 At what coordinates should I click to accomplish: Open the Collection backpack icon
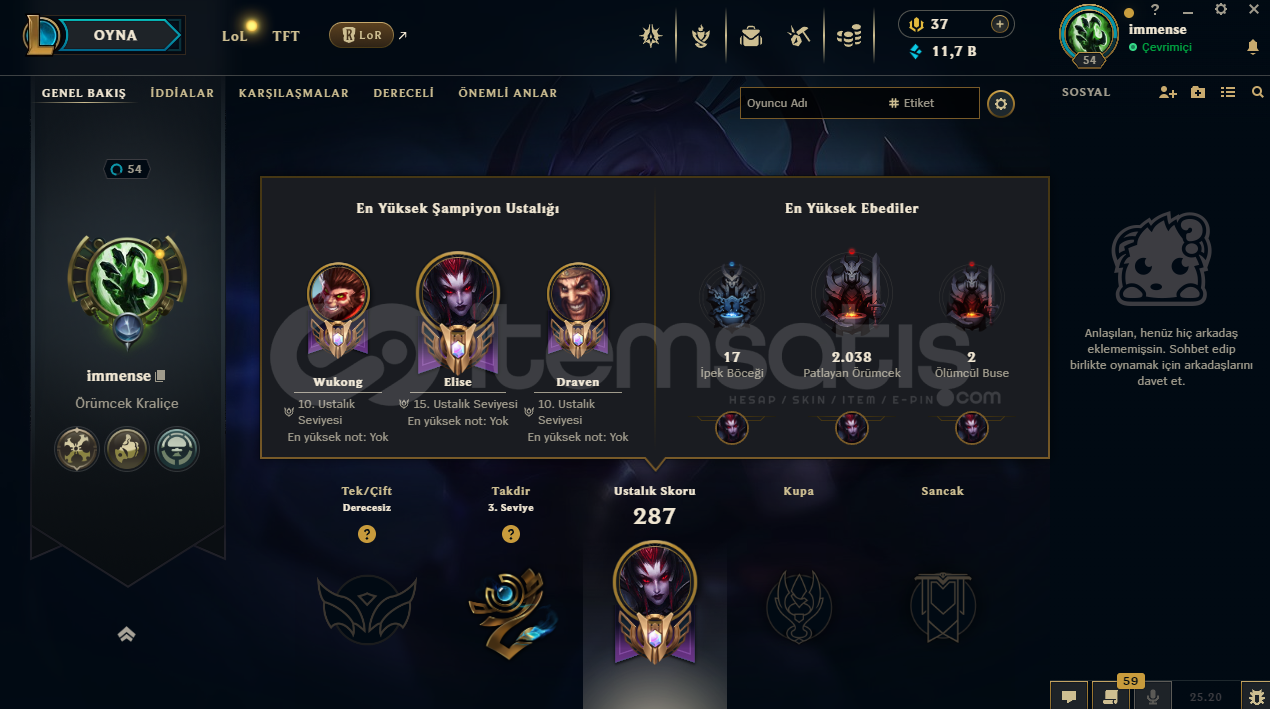pos(750,36)
